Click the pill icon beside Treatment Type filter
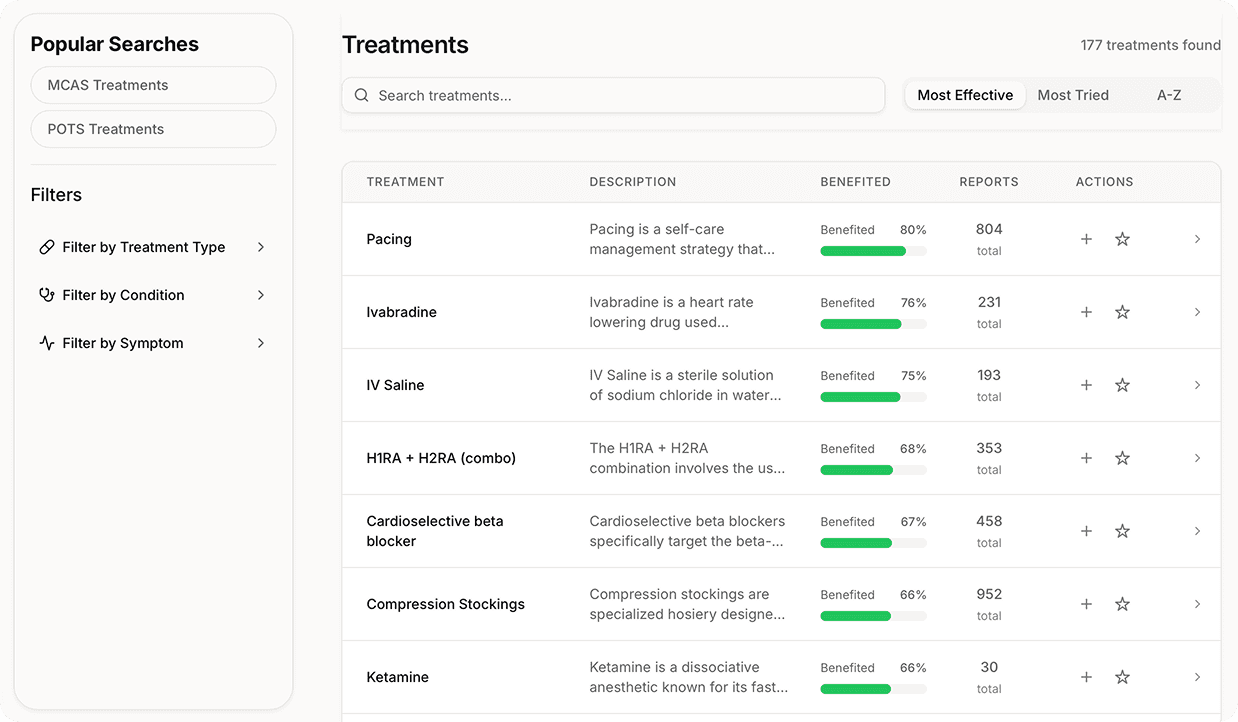1238x722 pixels. click(x=46, y=247)
